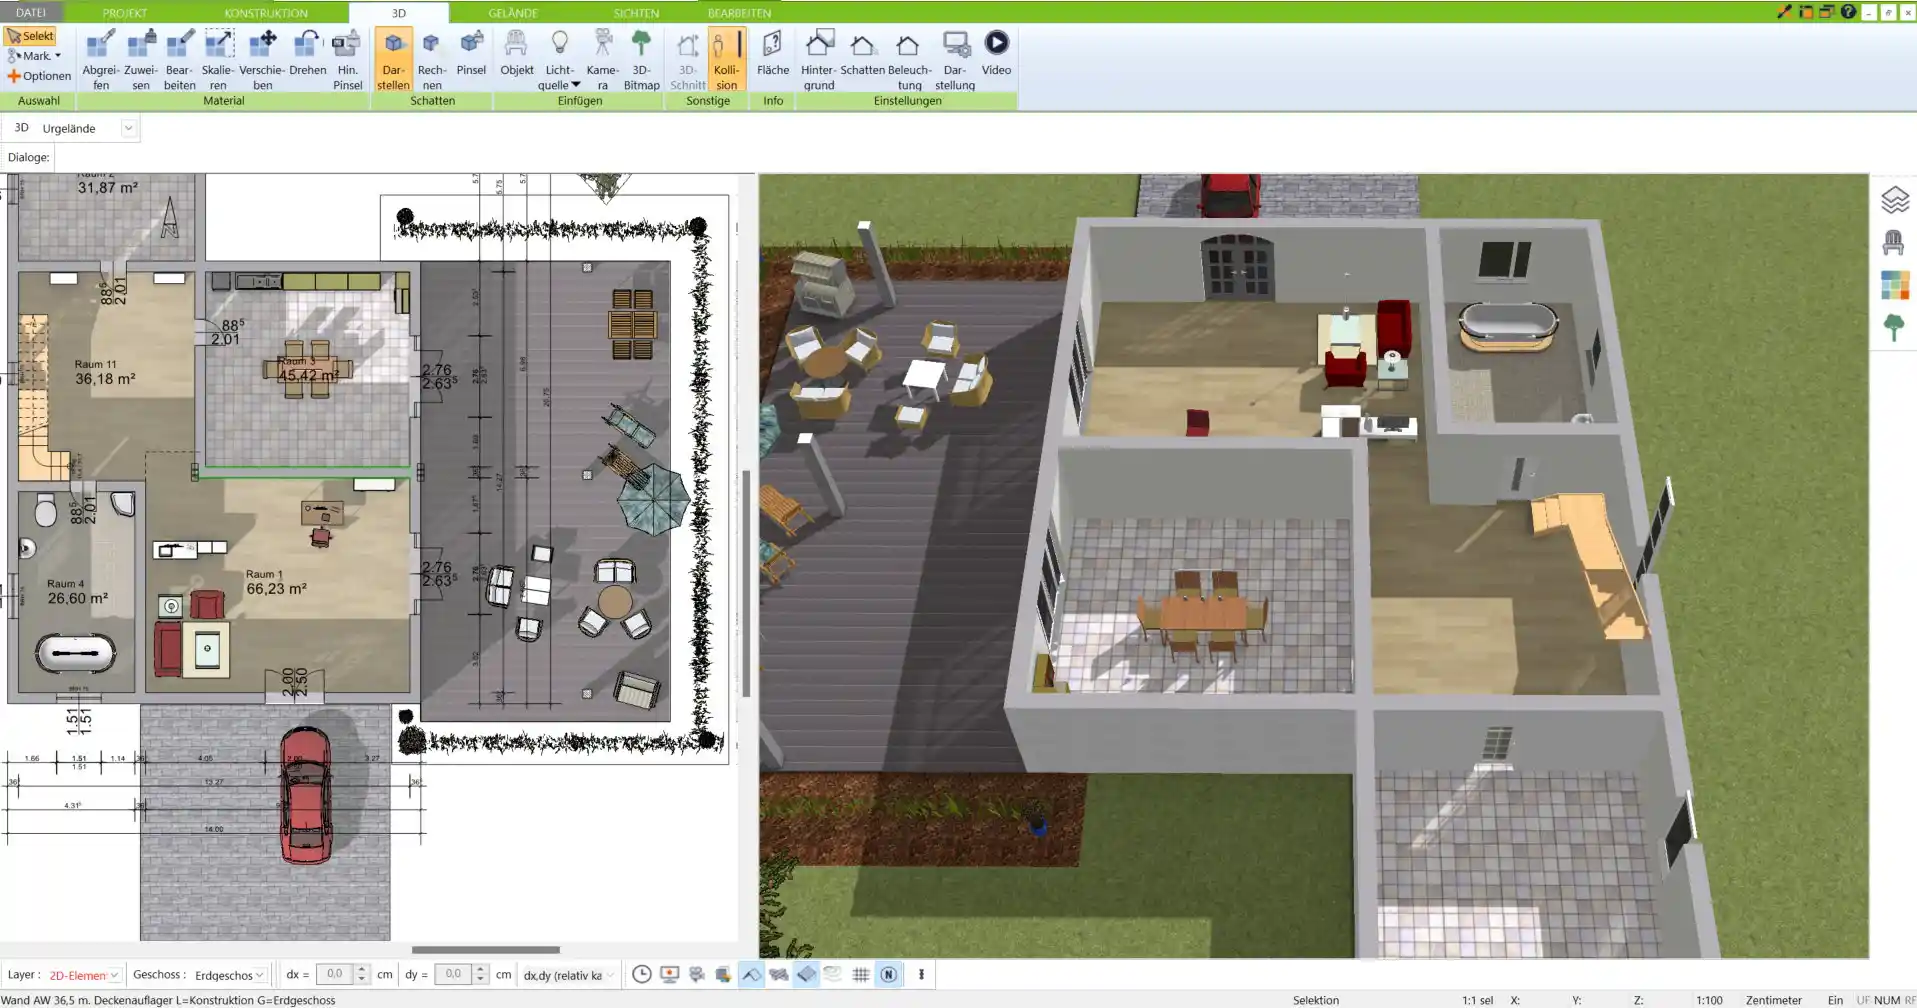Open the dx,dy relativ coordinate mode dropdown
Viewport: 1917px width, 1008px height.
568,975
